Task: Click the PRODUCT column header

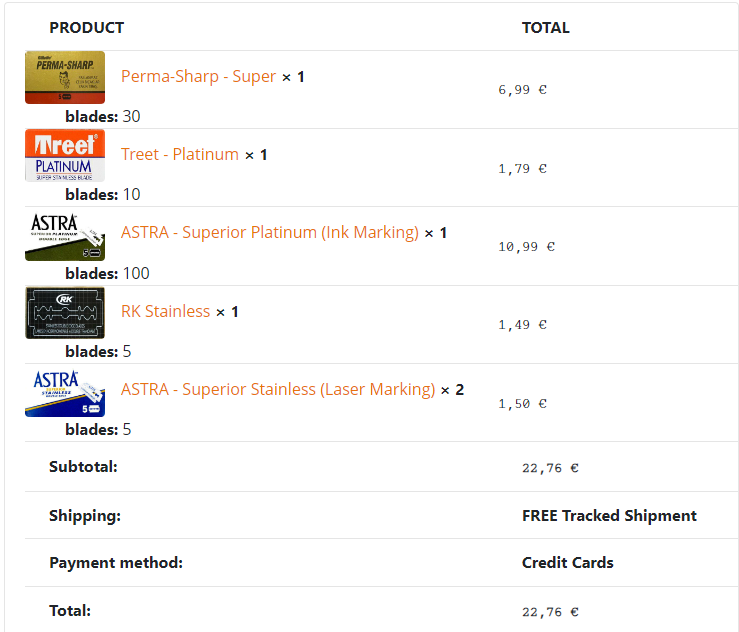Action: 87,28
